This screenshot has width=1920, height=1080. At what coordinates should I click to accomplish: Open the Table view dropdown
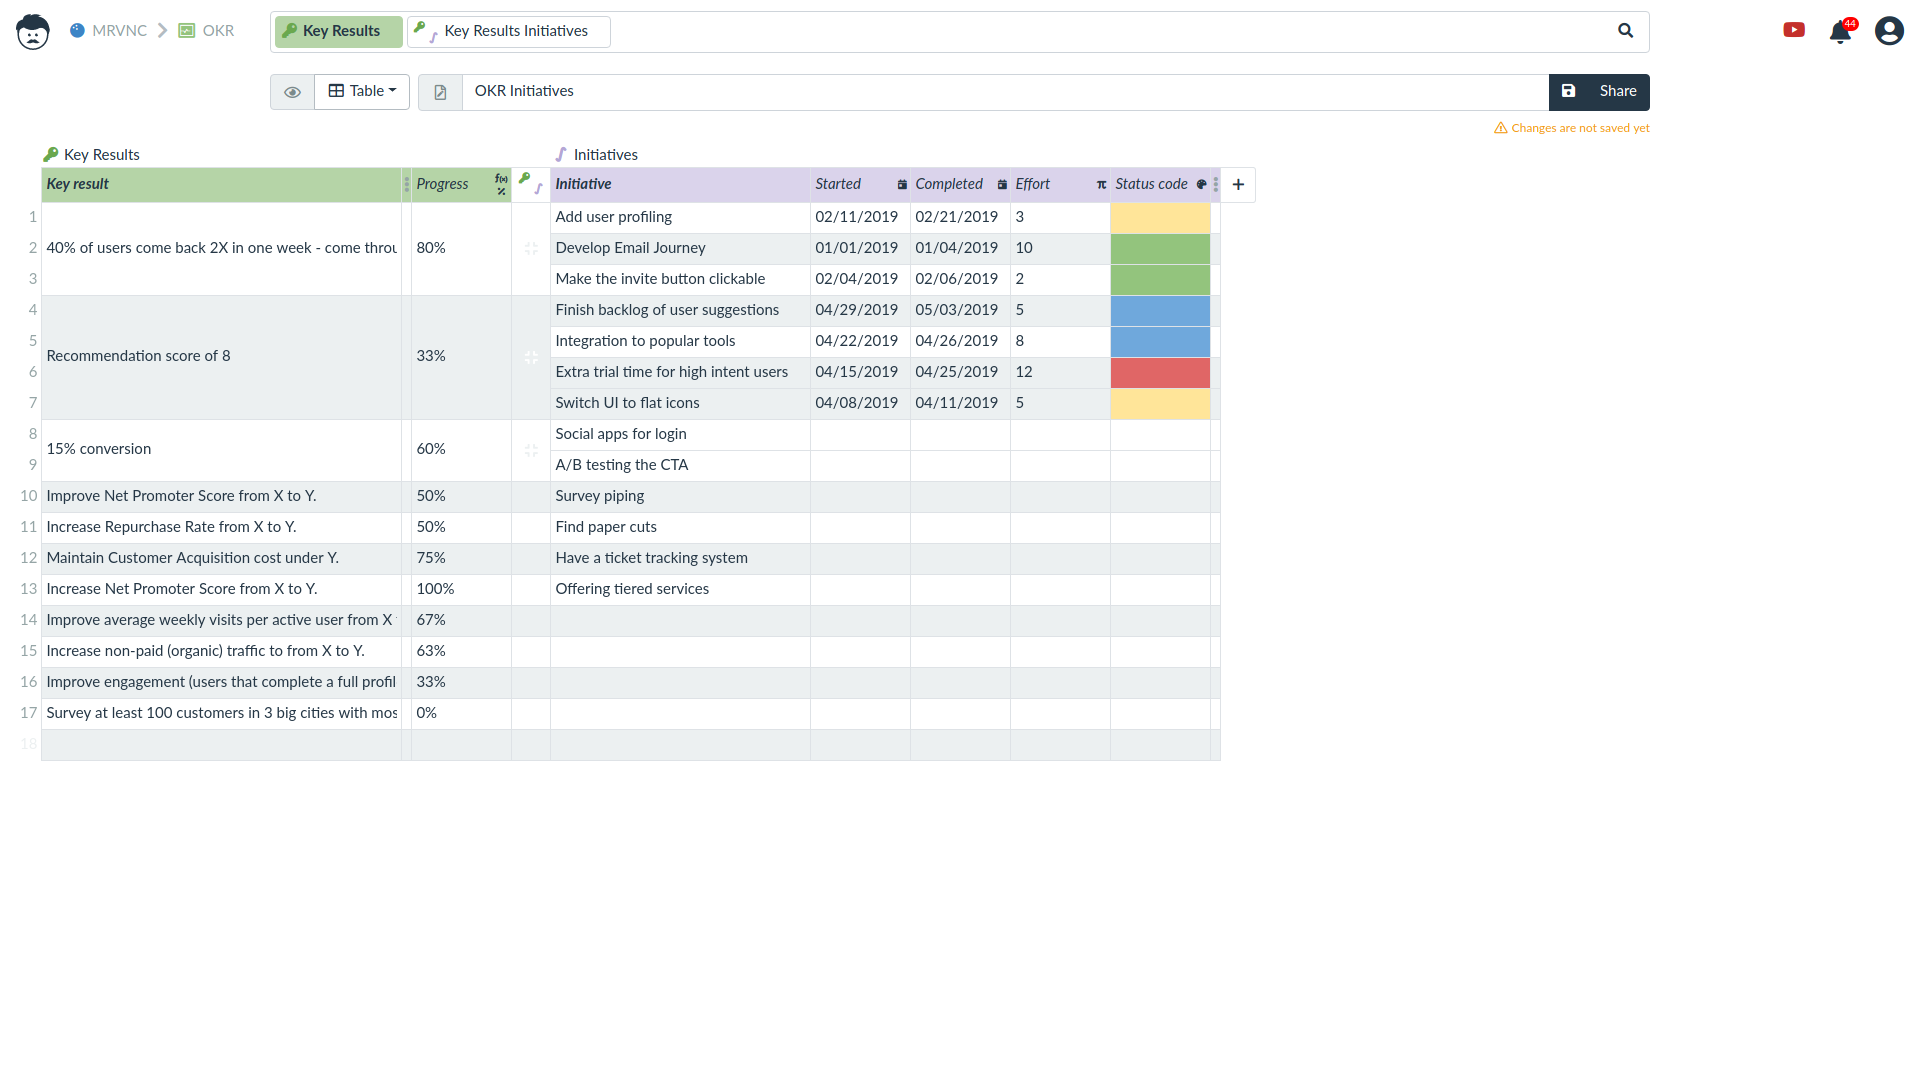click(362, 91)
